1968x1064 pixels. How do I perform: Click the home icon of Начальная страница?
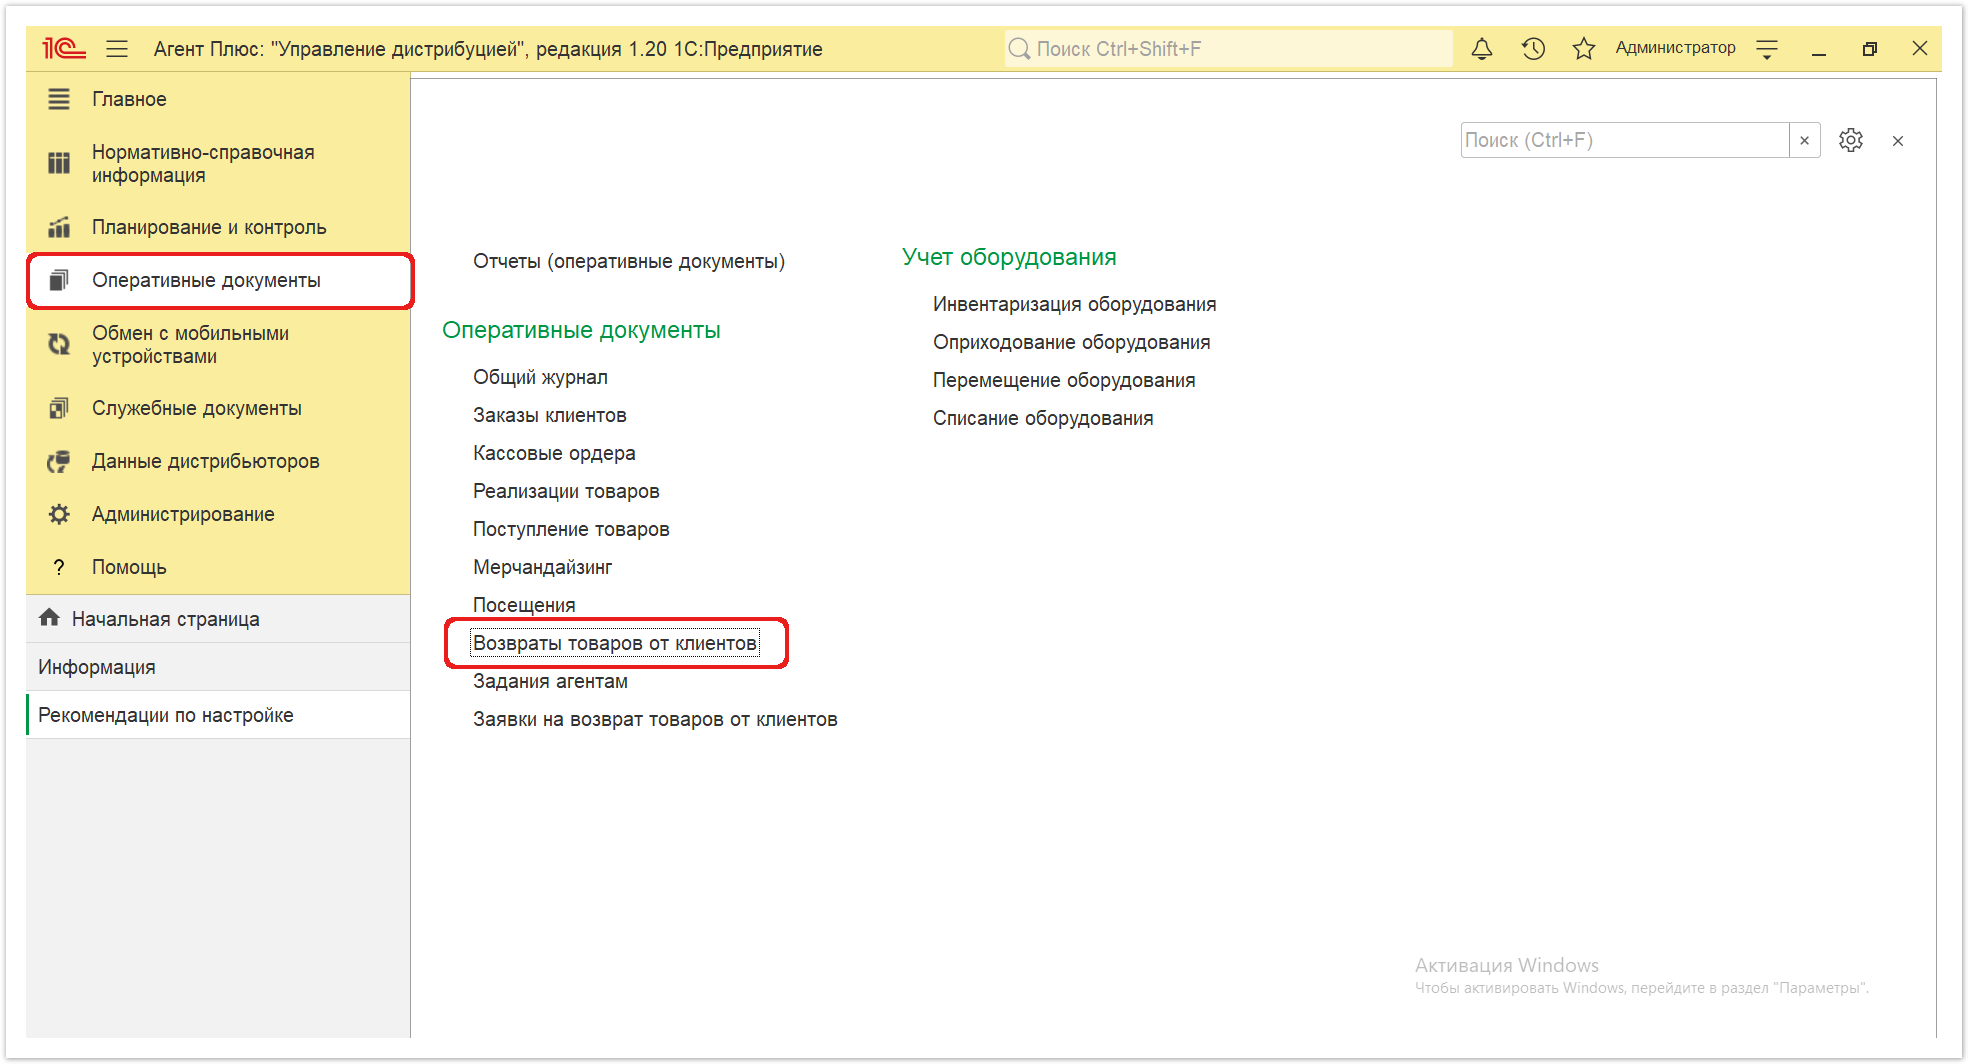tap(49, 618)
